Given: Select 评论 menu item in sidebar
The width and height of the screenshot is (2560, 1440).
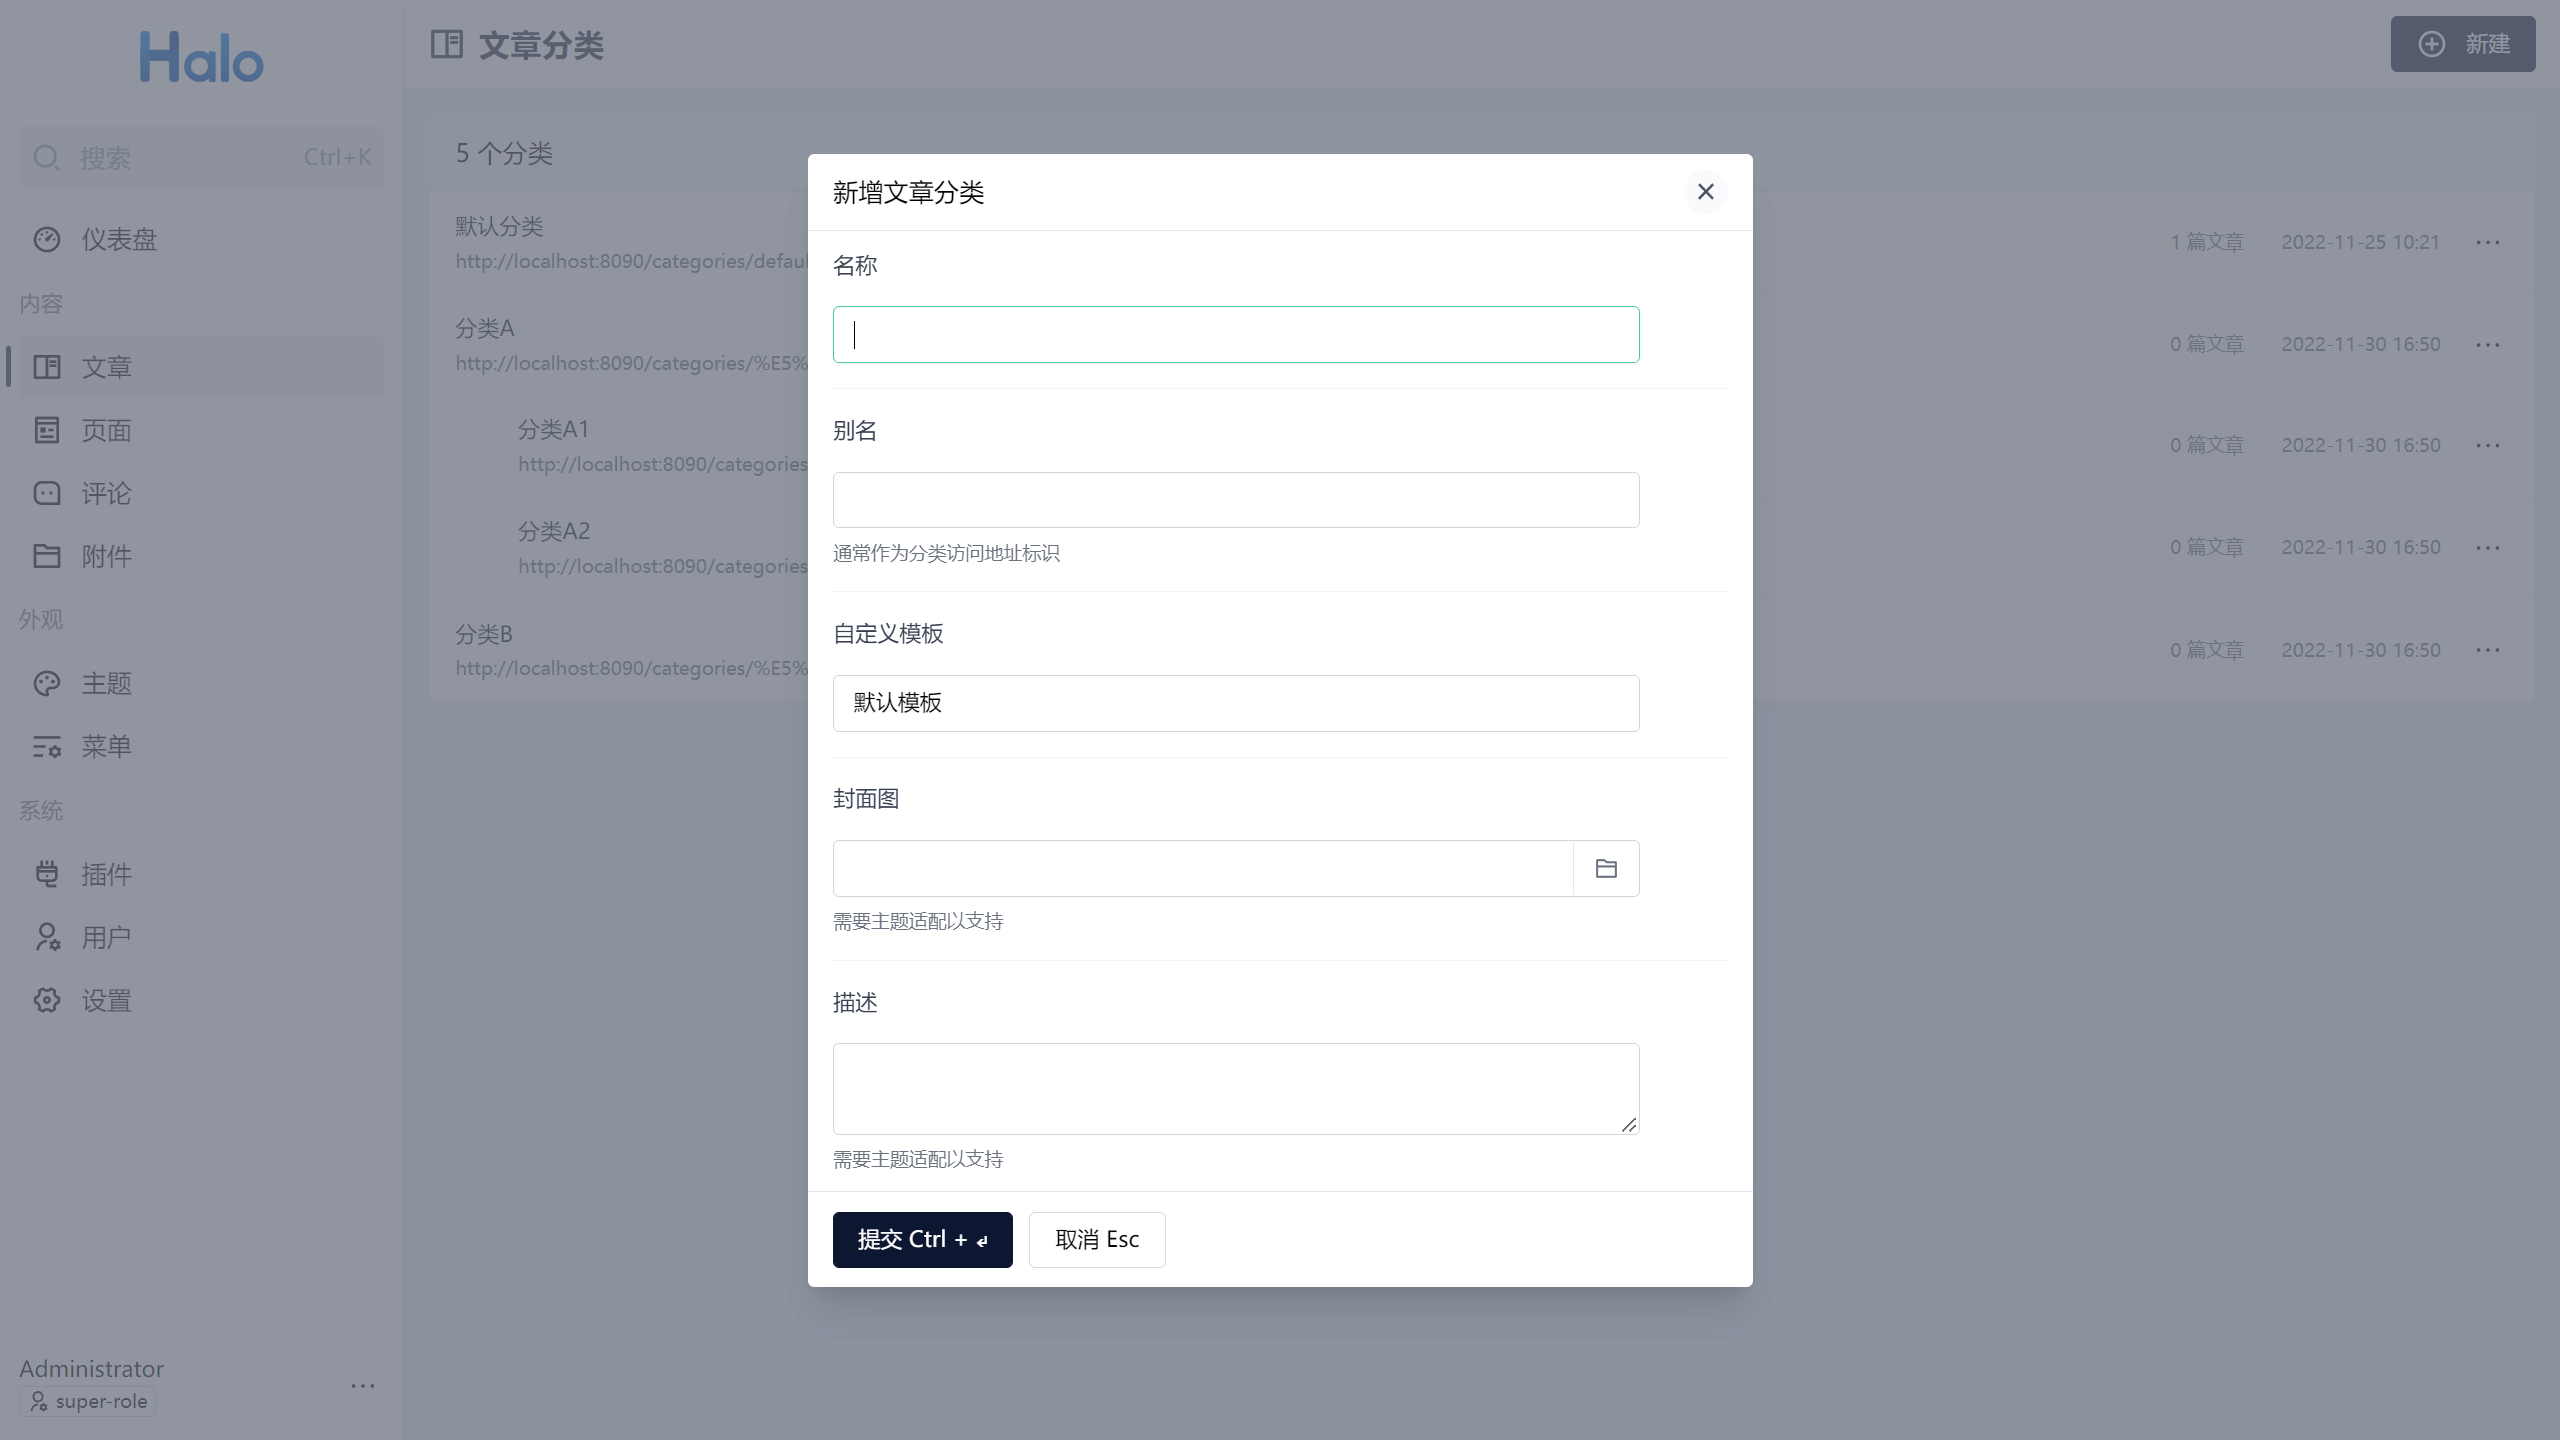Looking at the screenshot, I should point(201,493).
